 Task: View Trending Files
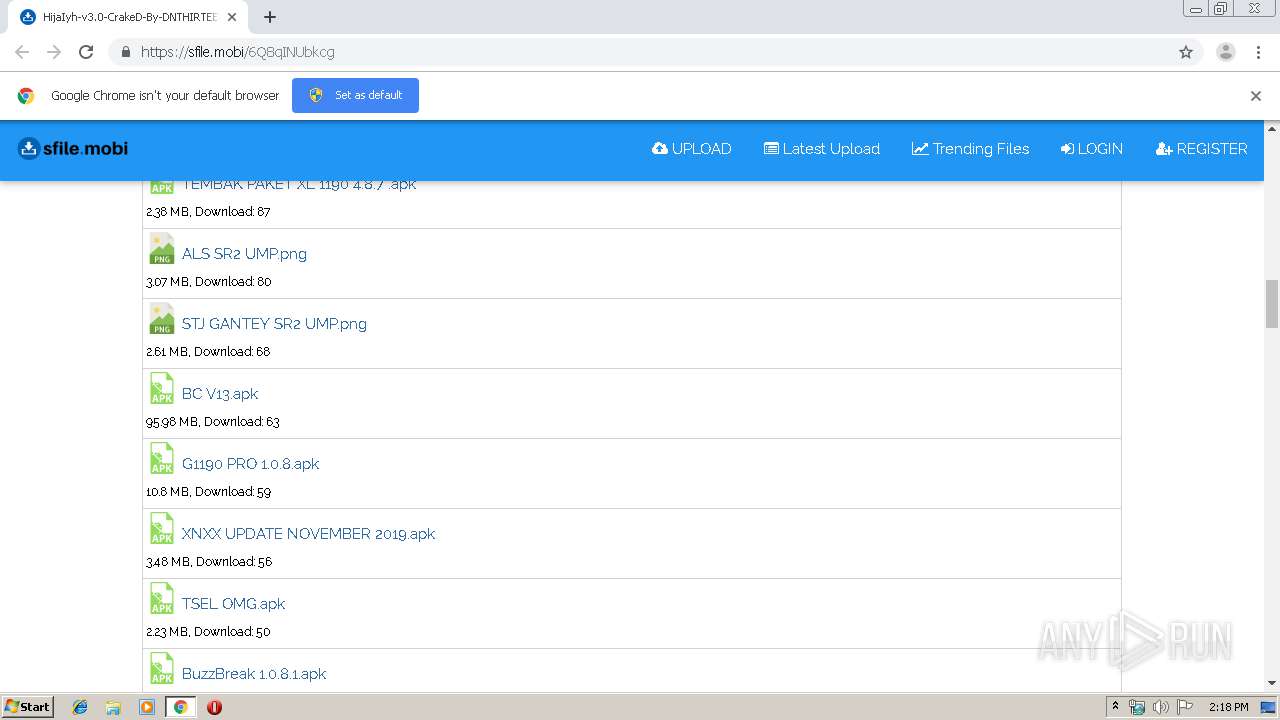pos(970,149)
